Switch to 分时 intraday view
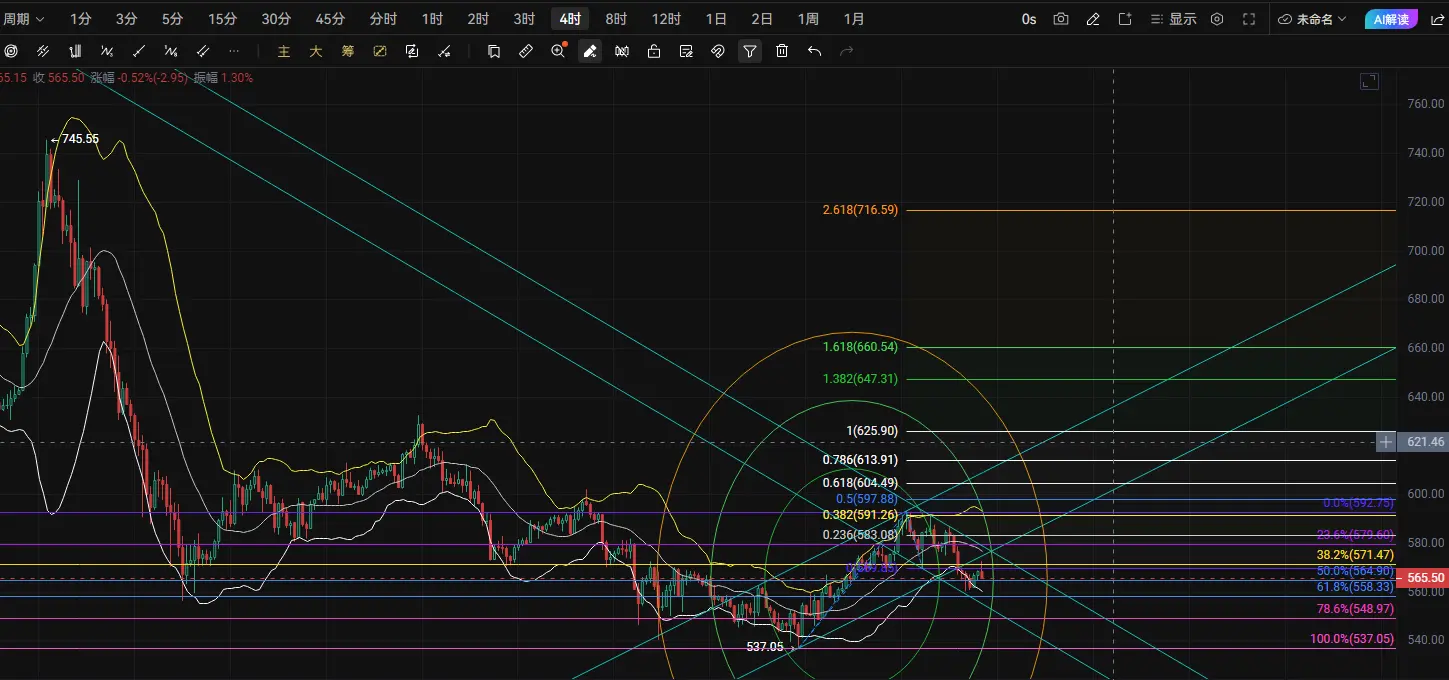This screenshot has width=1449, height=680. click(x=383, y=19)
